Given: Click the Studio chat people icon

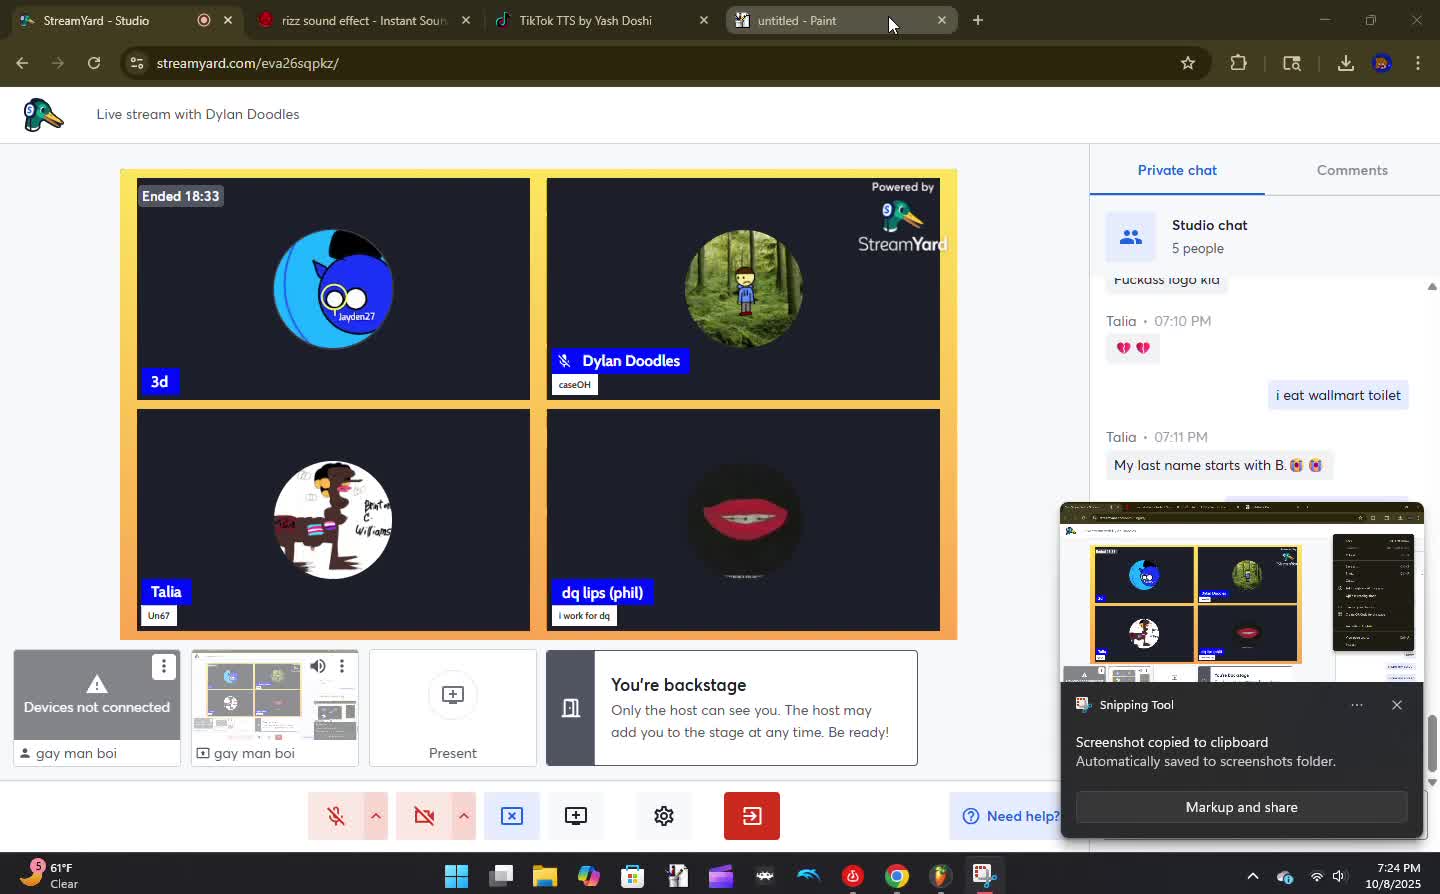Looking at the screenshot, I should coord(1131,237).
